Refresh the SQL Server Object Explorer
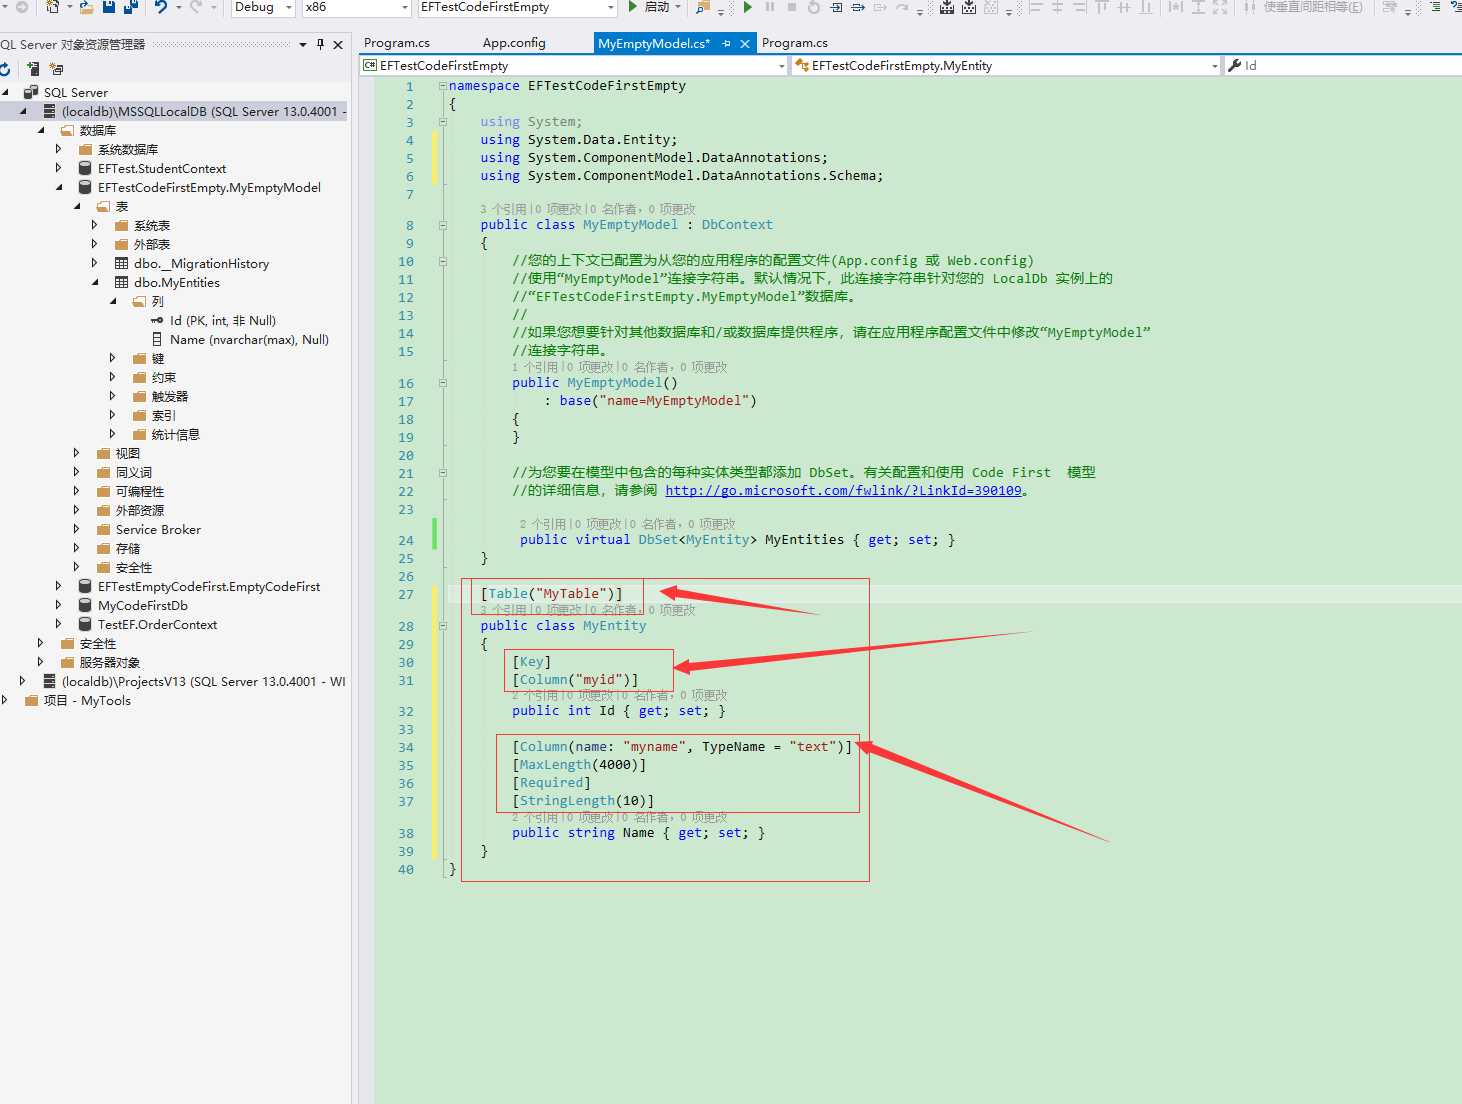The width and height of the screenshot is (1462, 1104). (5, 69)
